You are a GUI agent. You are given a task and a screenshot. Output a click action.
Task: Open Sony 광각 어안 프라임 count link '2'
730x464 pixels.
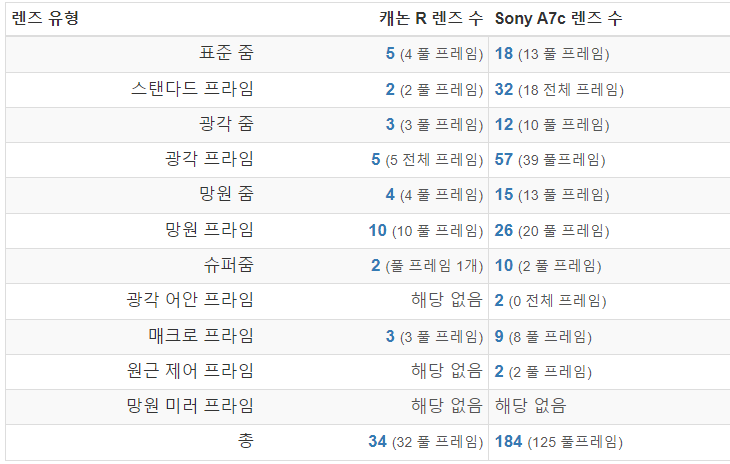pos(499,301)
